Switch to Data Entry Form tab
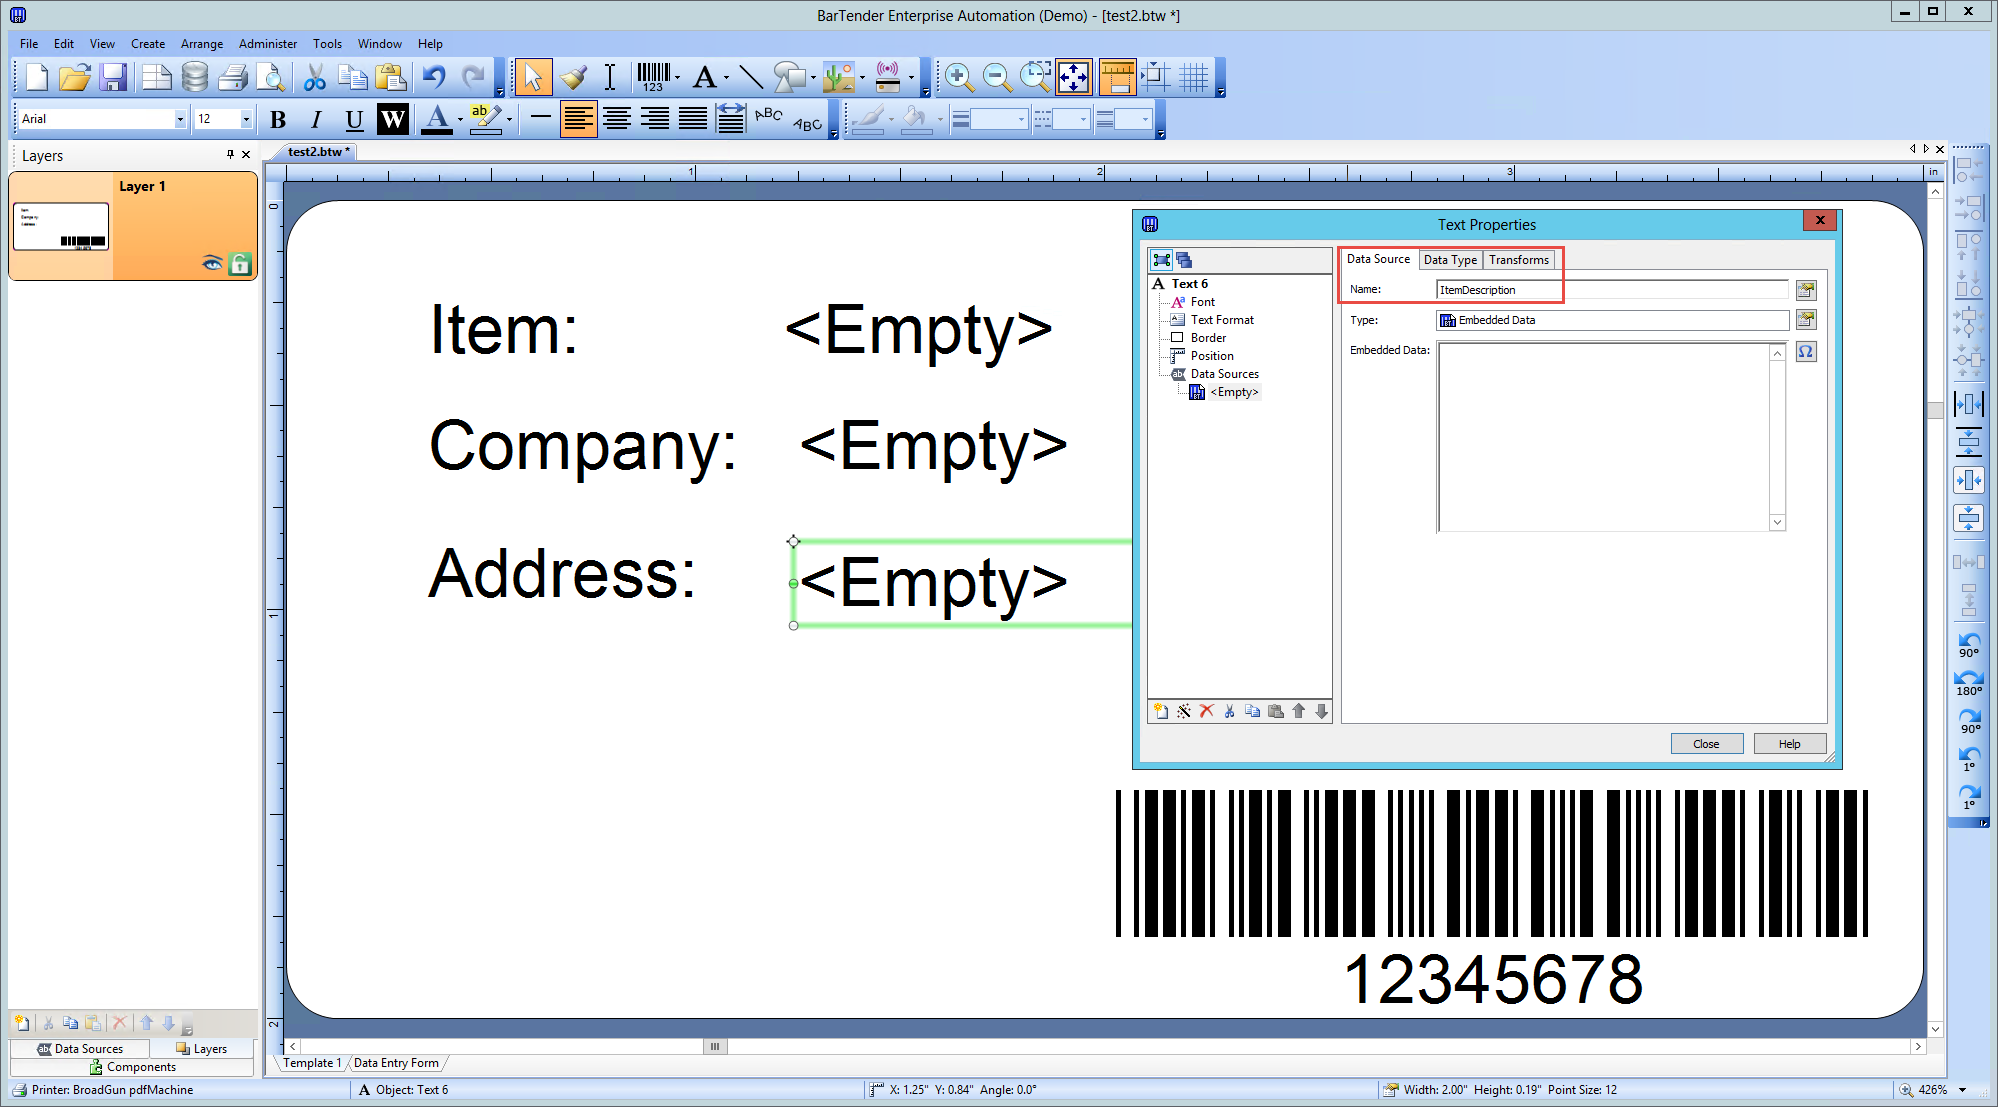Viewport: 1998px width, 1107px height. point(396,1063)
